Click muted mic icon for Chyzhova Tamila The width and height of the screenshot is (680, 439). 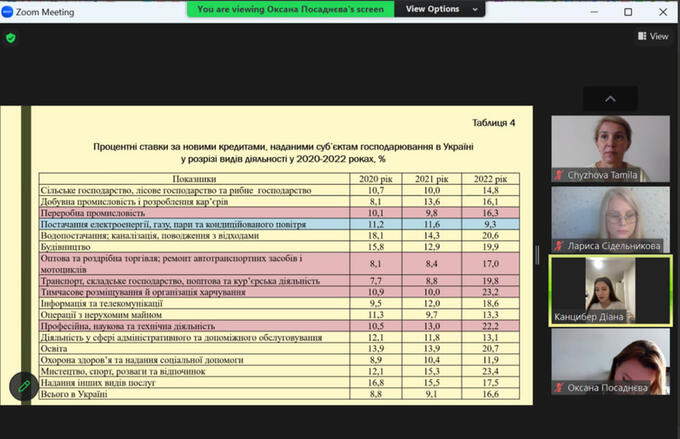[x=560, y=174]
